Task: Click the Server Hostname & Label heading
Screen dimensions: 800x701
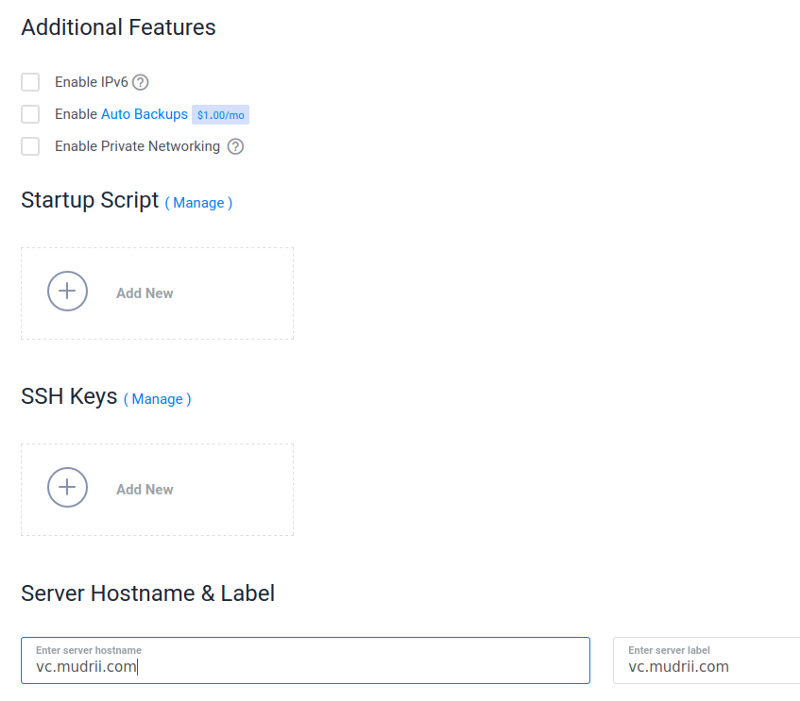Action: tap(148, 593)
